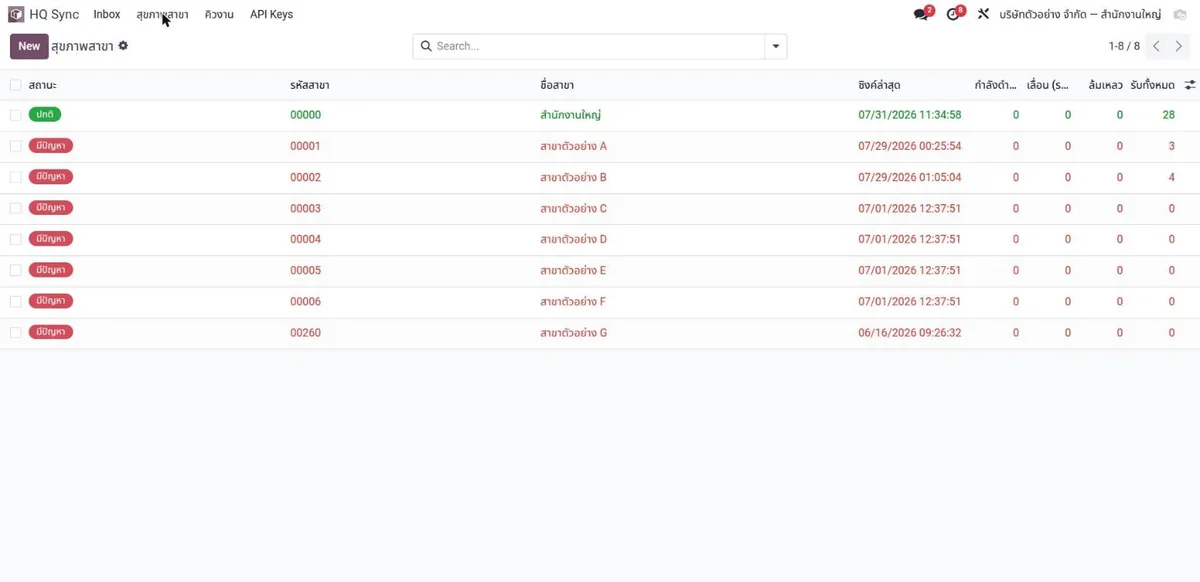Open the 00260 branch record

click(x=305, y=332)
